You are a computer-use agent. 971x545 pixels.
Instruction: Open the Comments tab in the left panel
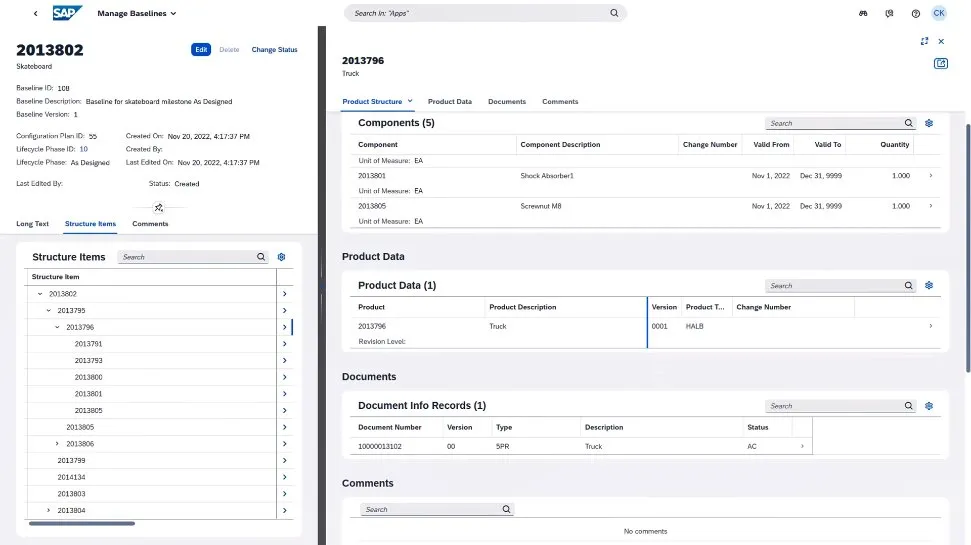click(150, 224)
